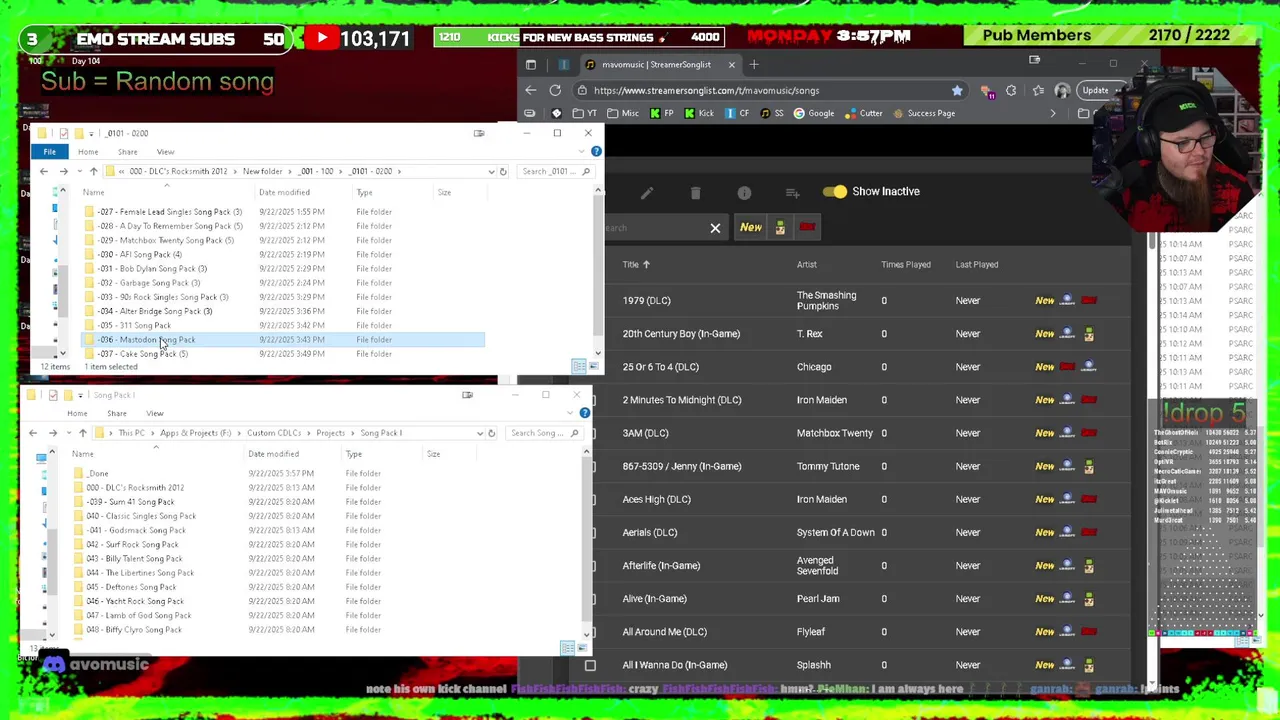This screenshot has width=1280, height=720.
Task: Click Projects in bottom Explorer breadcrumb
Action: [x=330, y=433]
